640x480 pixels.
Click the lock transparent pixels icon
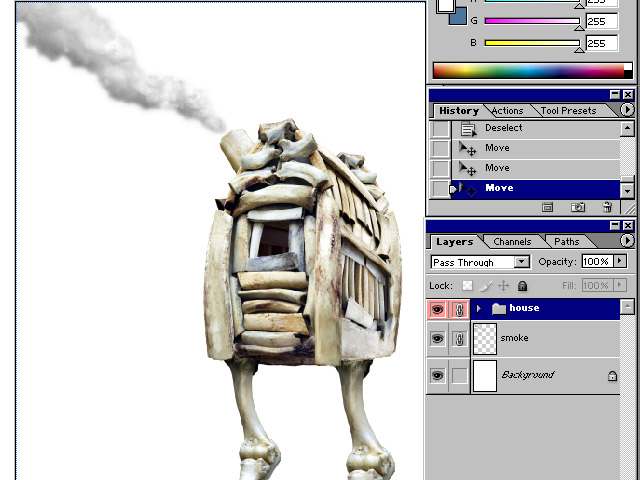[467, 286]
